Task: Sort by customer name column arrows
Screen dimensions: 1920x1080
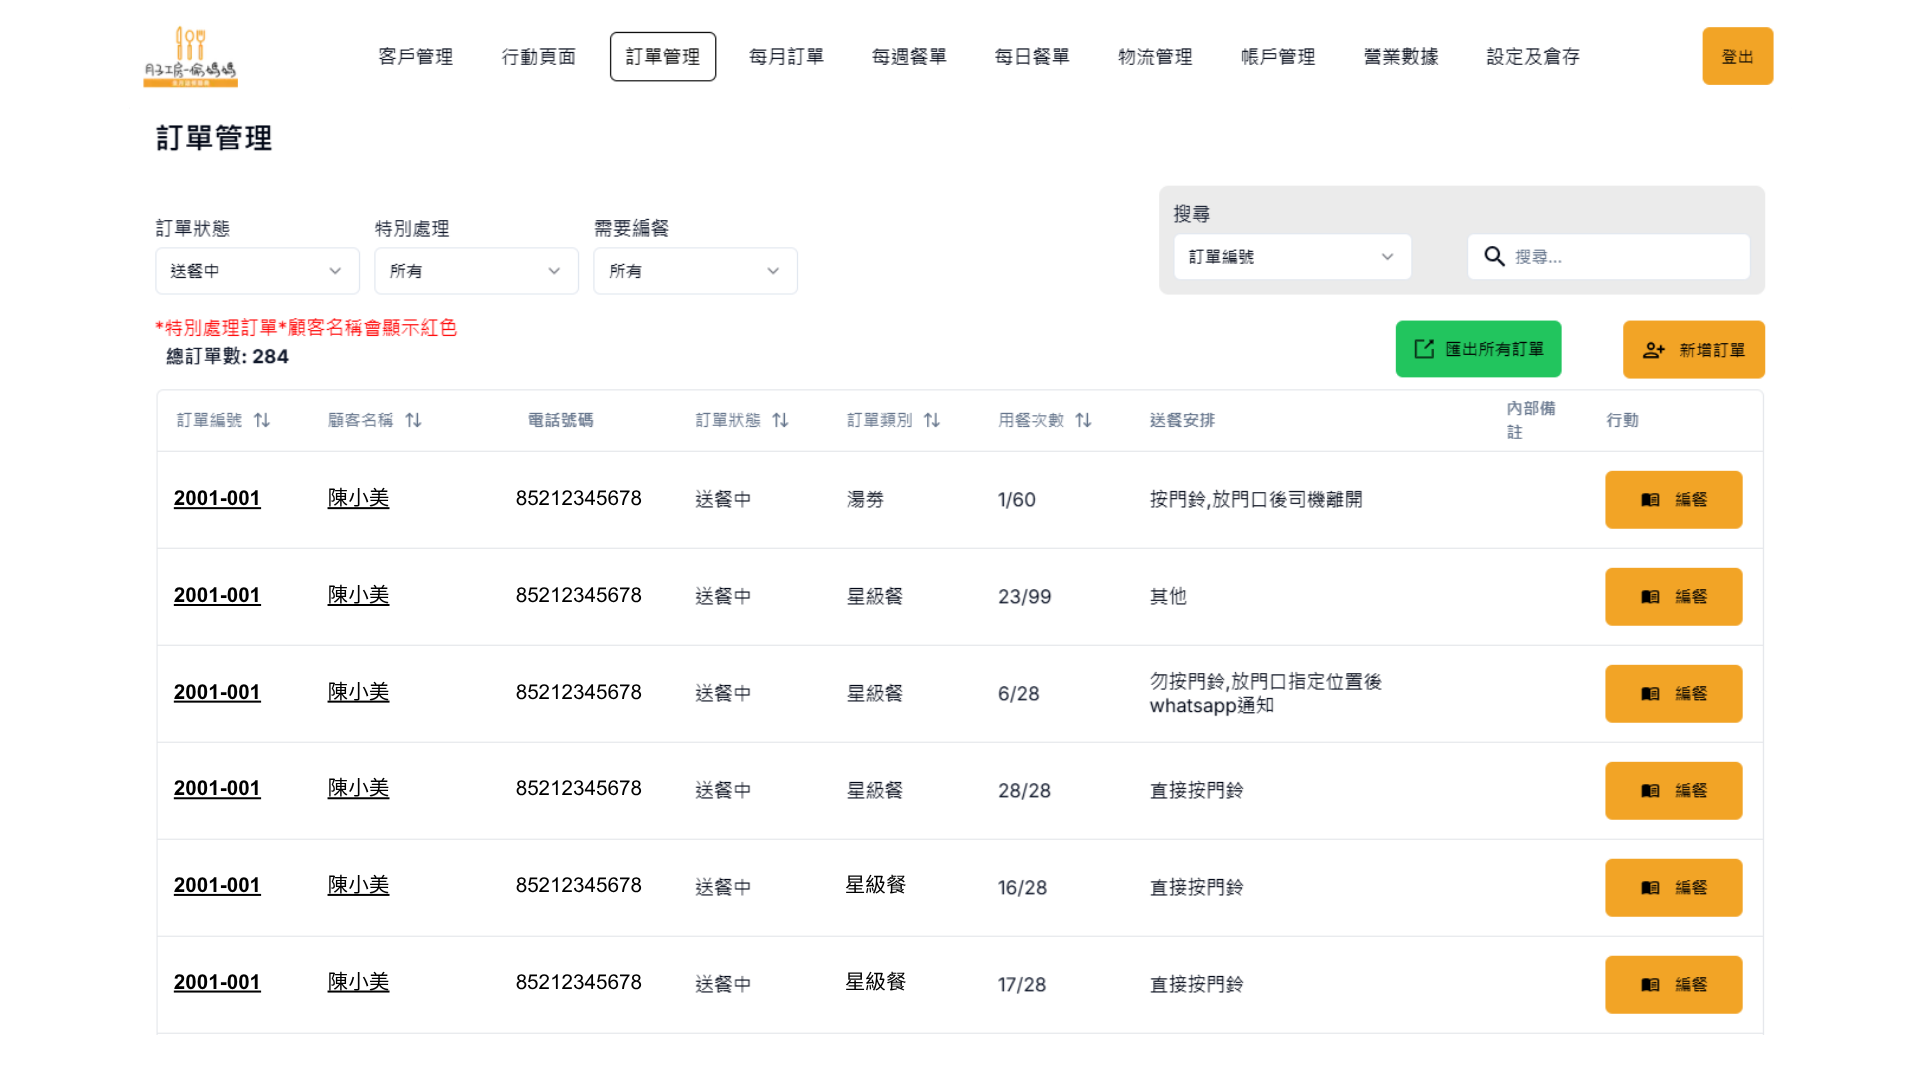Action: point(413,420)
